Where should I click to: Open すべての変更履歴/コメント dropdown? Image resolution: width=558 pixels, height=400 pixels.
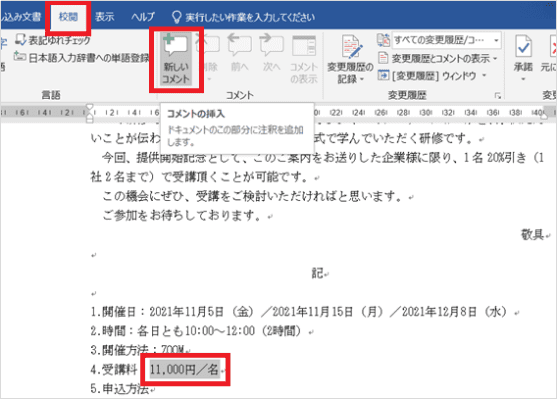click(447, 40)
